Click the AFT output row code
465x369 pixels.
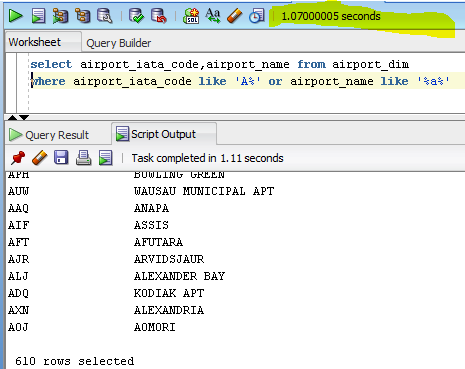coord(19,242)
